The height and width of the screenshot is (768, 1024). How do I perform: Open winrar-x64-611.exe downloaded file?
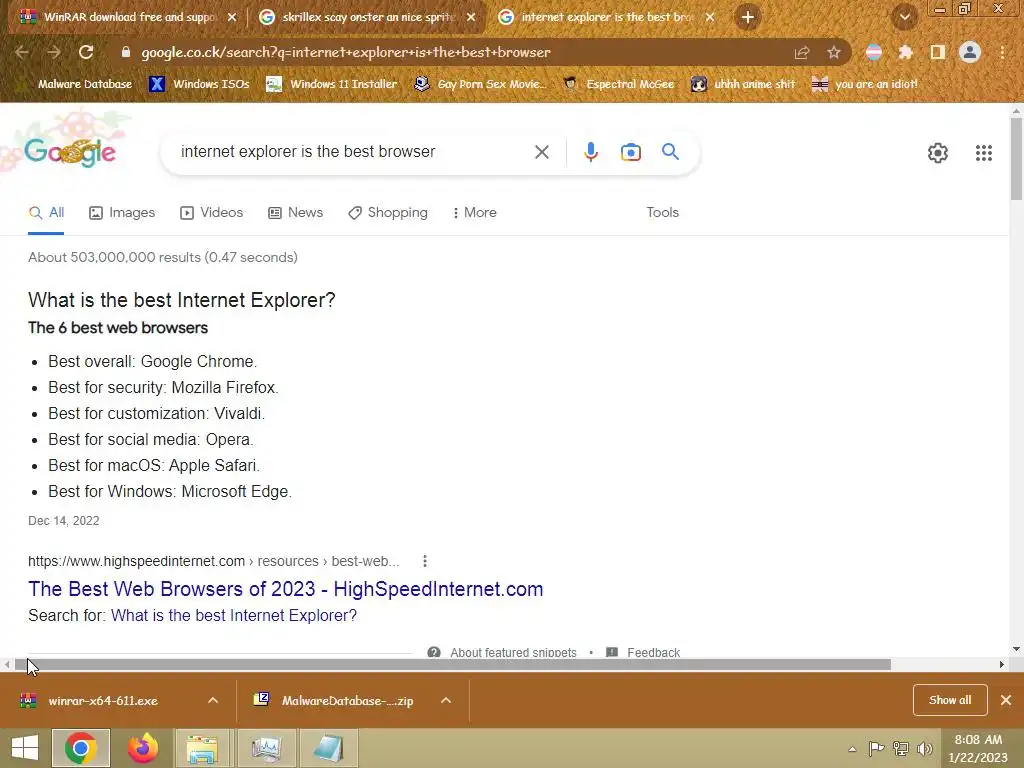coord(103,700)
